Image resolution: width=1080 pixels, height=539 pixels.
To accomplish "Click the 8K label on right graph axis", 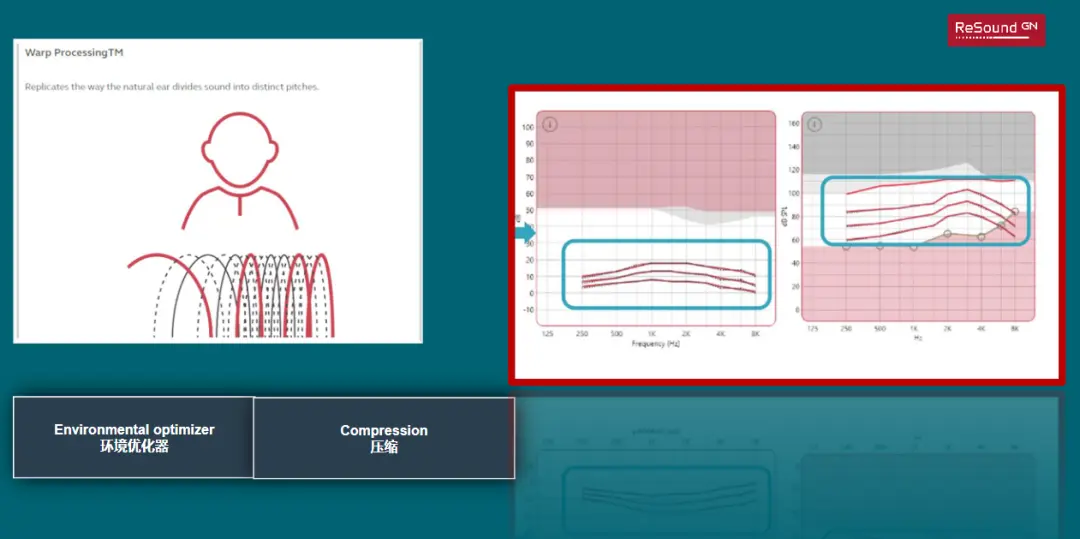I will 1014,327.
